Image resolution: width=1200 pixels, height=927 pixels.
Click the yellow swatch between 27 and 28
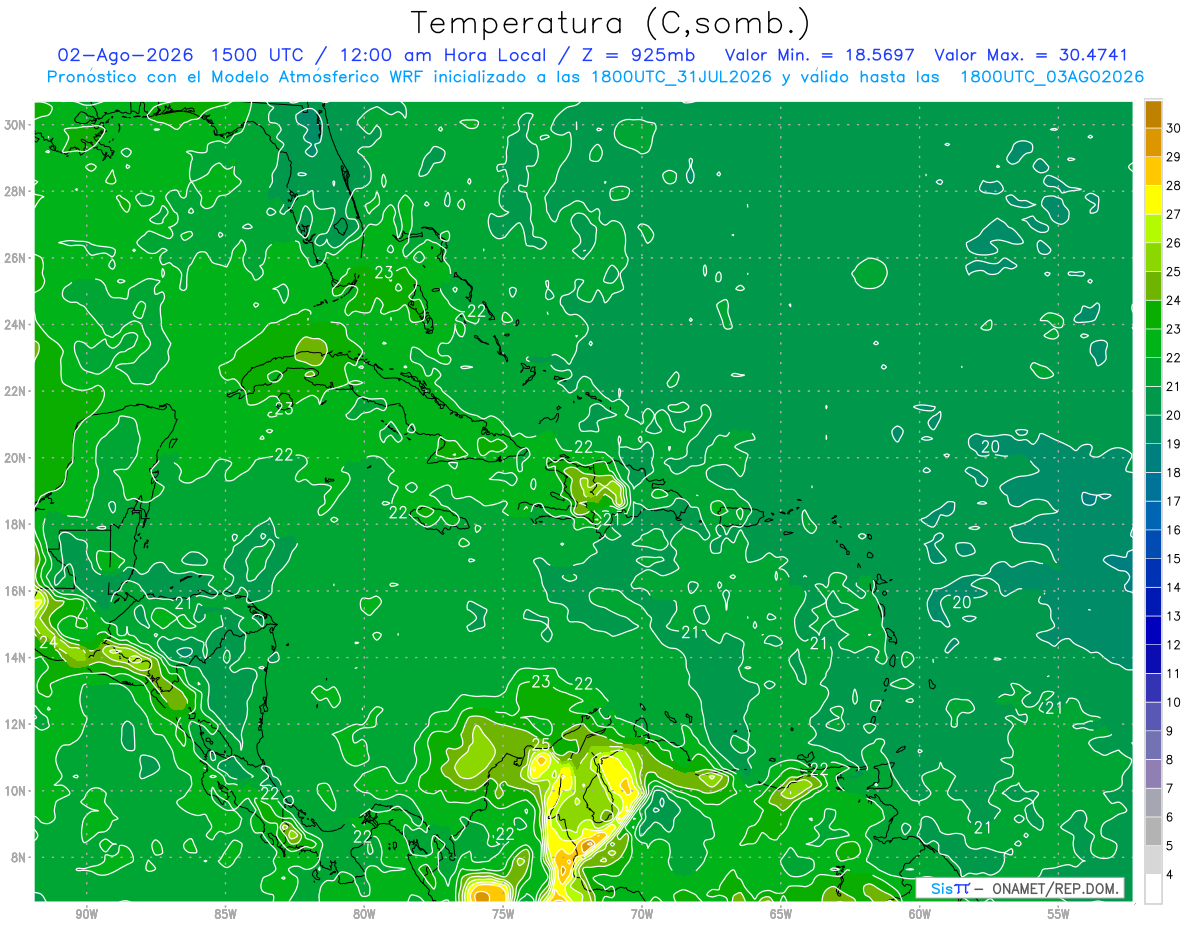tap(1154, 200)
